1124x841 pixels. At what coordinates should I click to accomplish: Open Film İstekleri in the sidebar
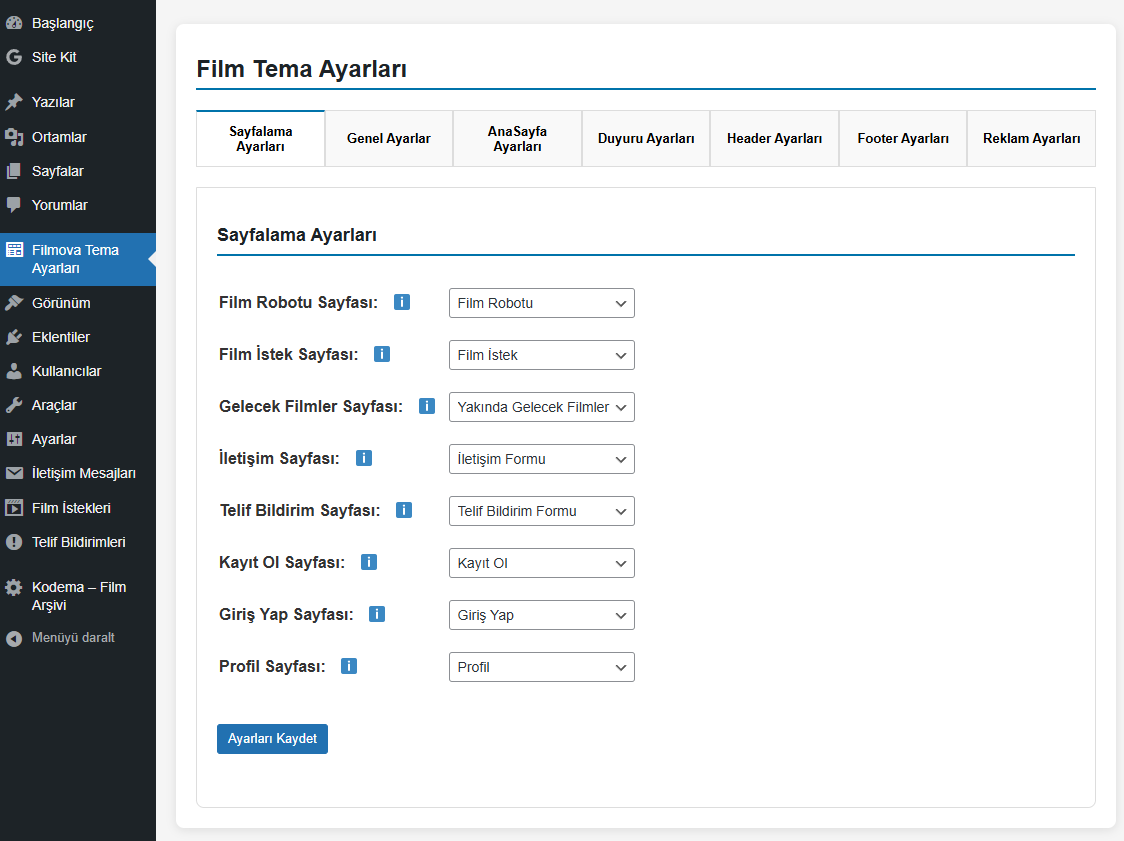[70, 508]
